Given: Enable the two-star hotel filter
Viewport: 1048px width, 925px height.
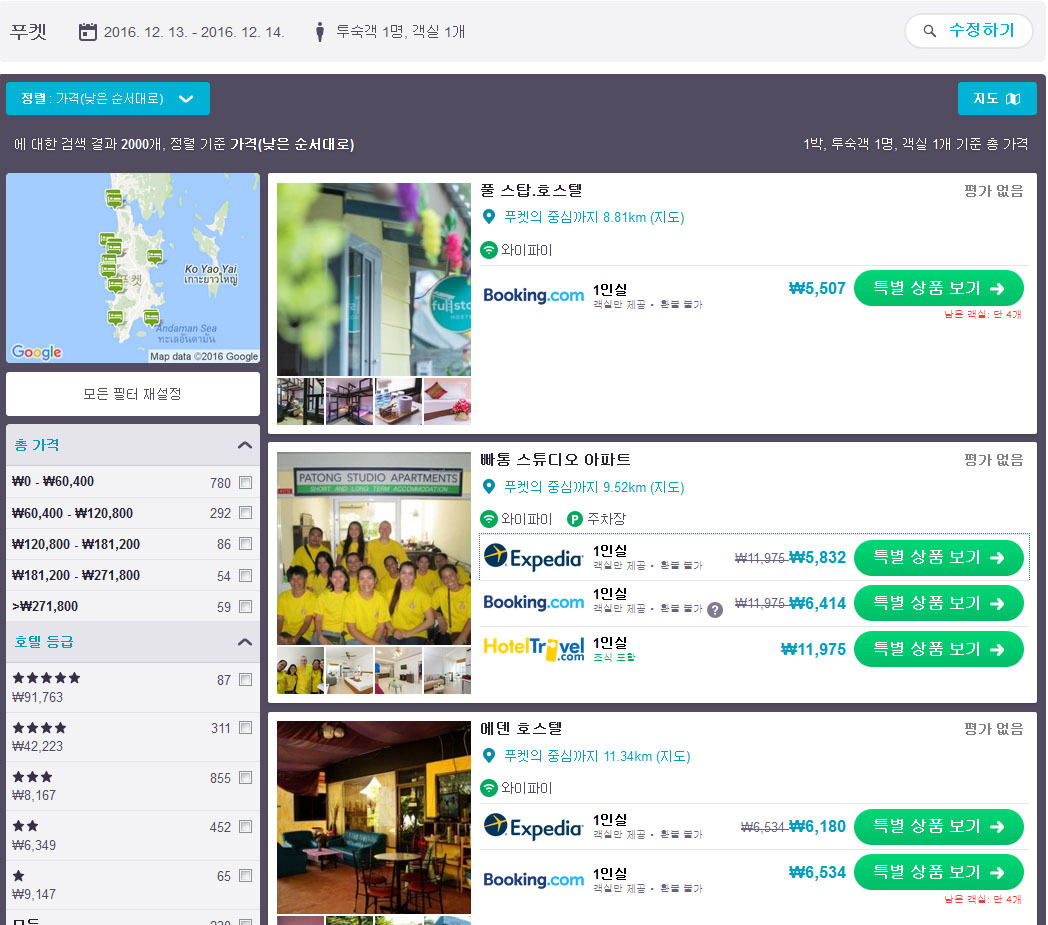Looking at the screenshot, I should 245,827.
